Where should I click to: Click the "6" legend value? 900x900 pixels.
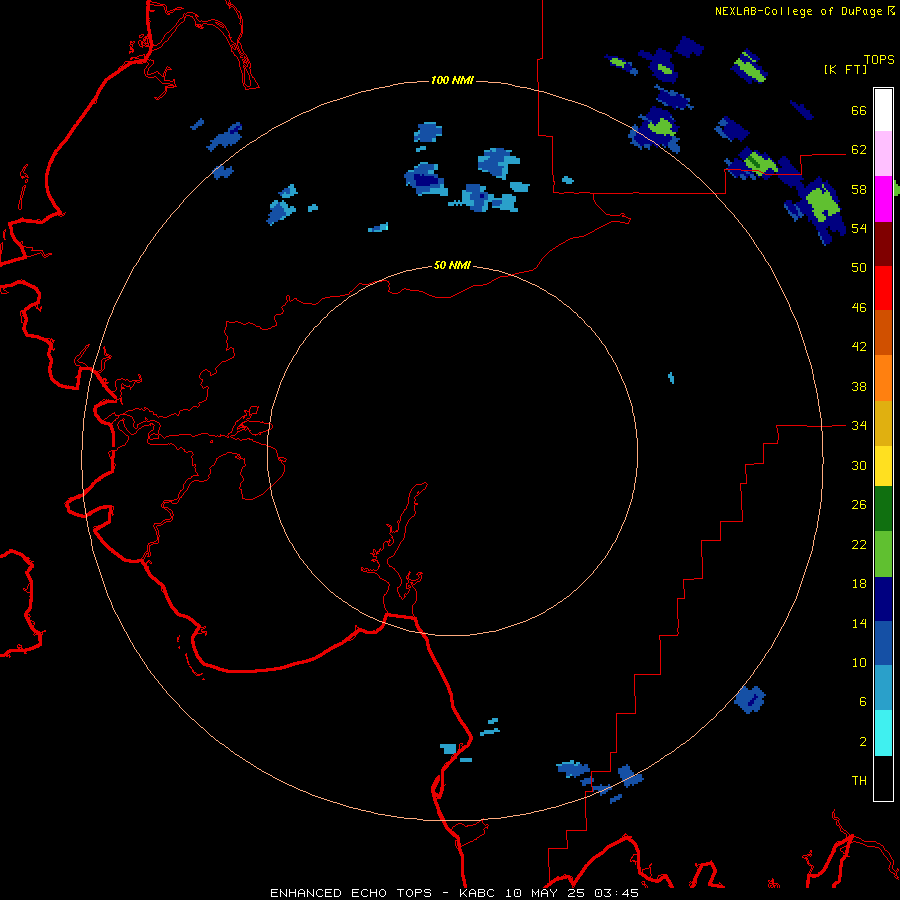coord(862,702)
